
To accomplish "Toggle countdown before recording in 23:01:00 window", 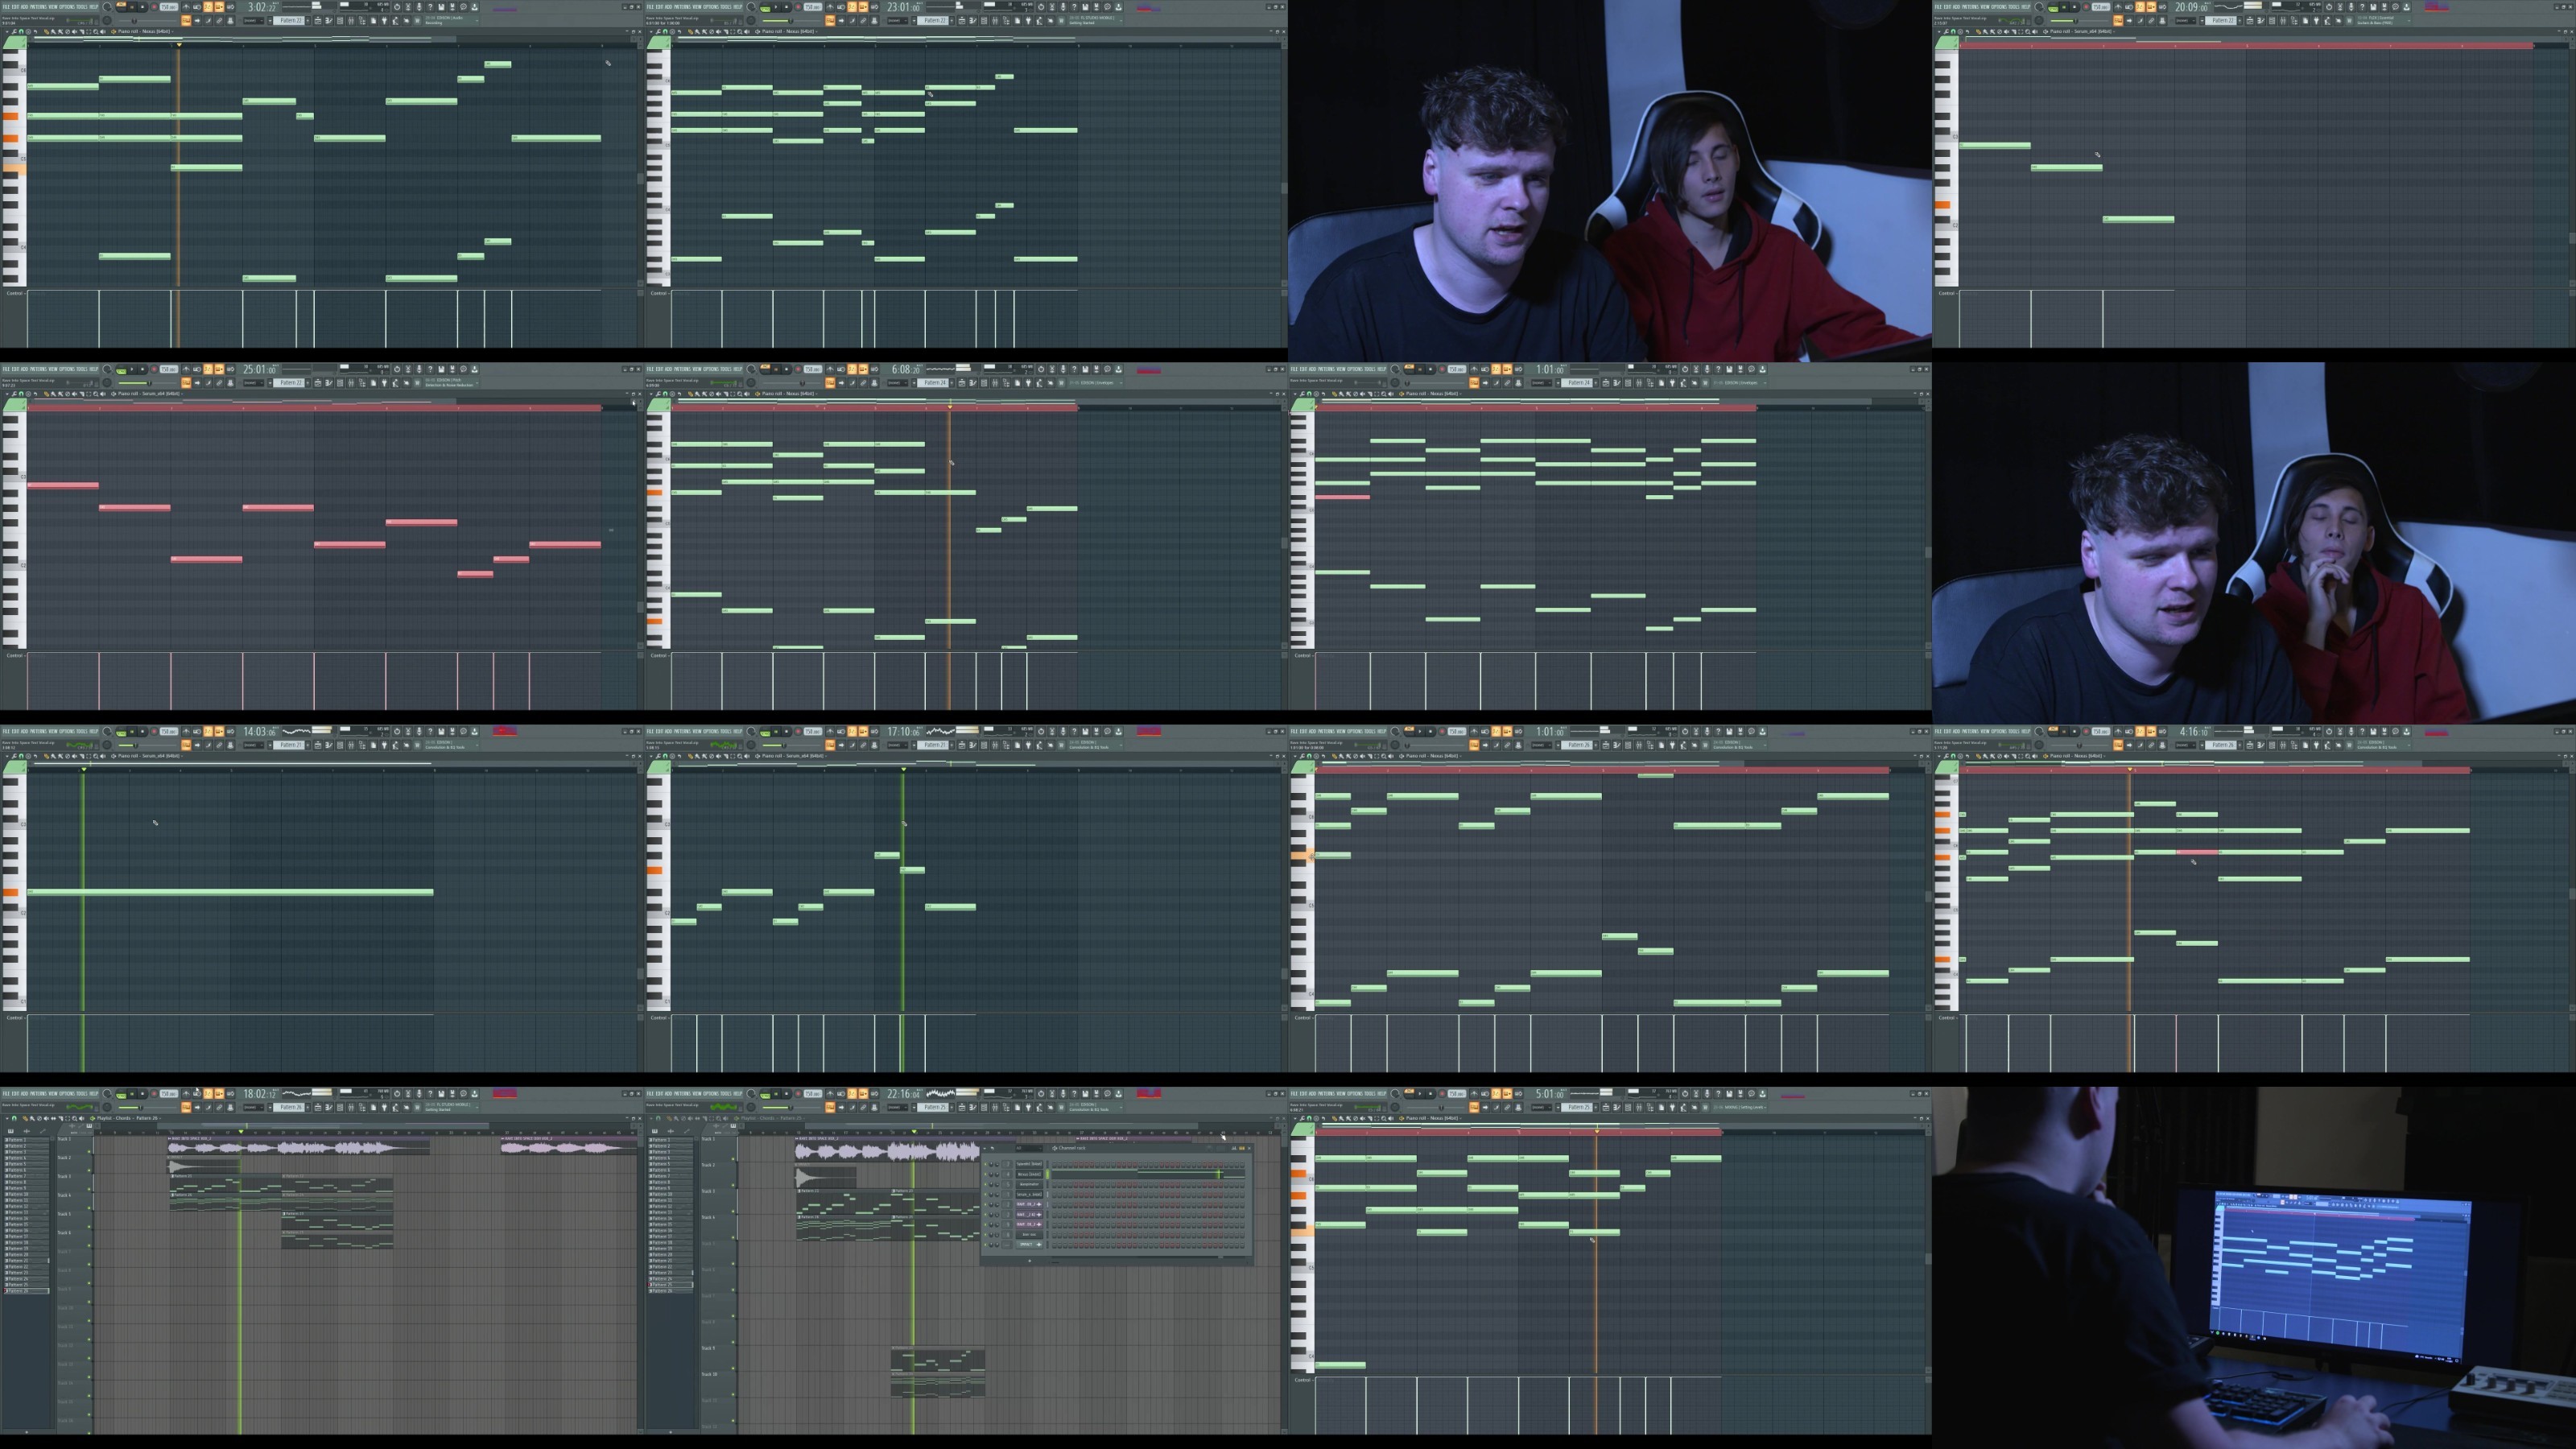I will coord(851,7).
